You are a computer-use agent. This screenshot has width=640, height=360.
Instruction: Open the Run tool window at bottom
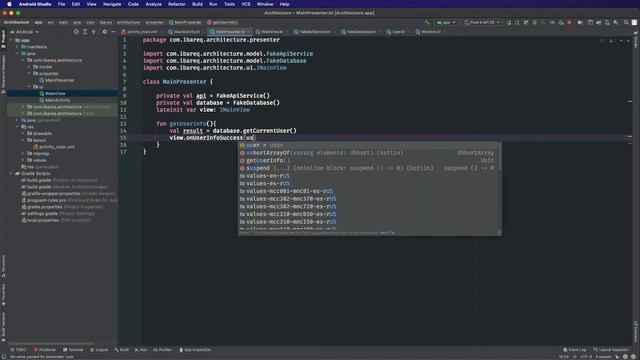141,350
